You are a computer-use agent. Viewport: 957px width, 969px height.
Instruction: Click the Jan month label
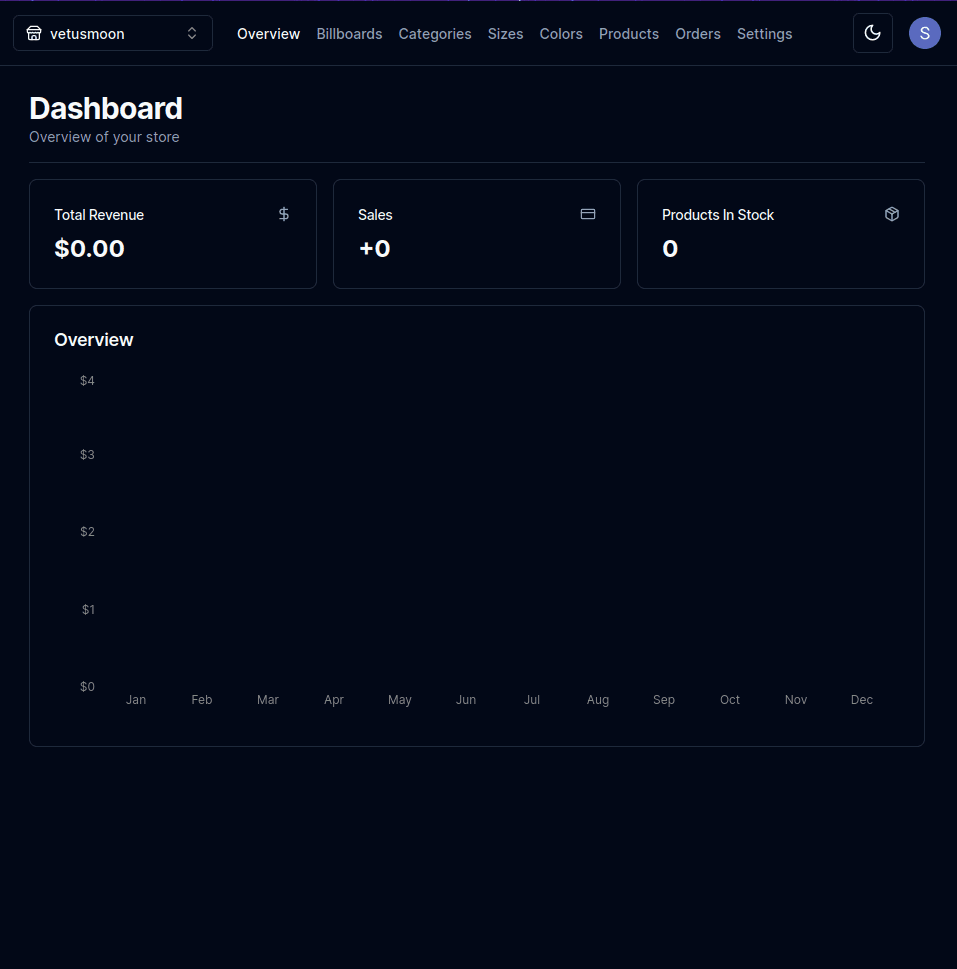pos(136,700)
